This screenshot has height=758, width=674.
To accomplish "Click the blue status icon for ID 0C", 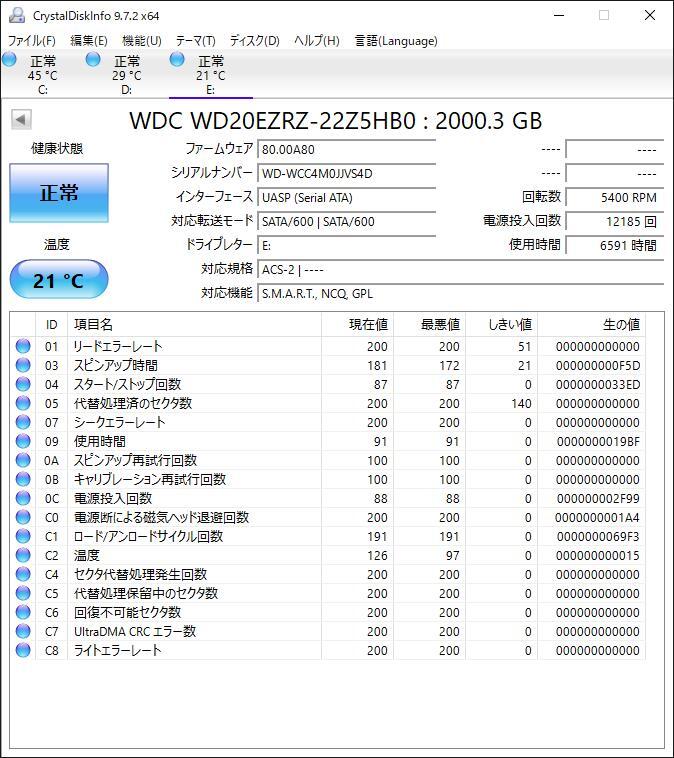I will [23, 498].
